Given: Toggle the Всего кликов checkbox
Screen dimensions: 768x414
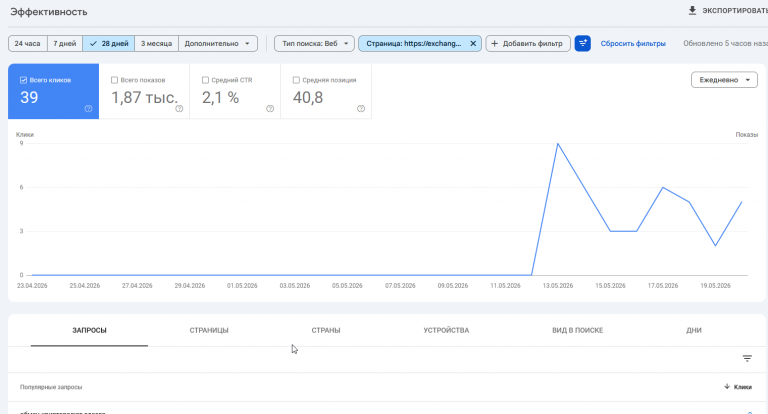Looking at the screenshot, I should (x=23, y=80).
